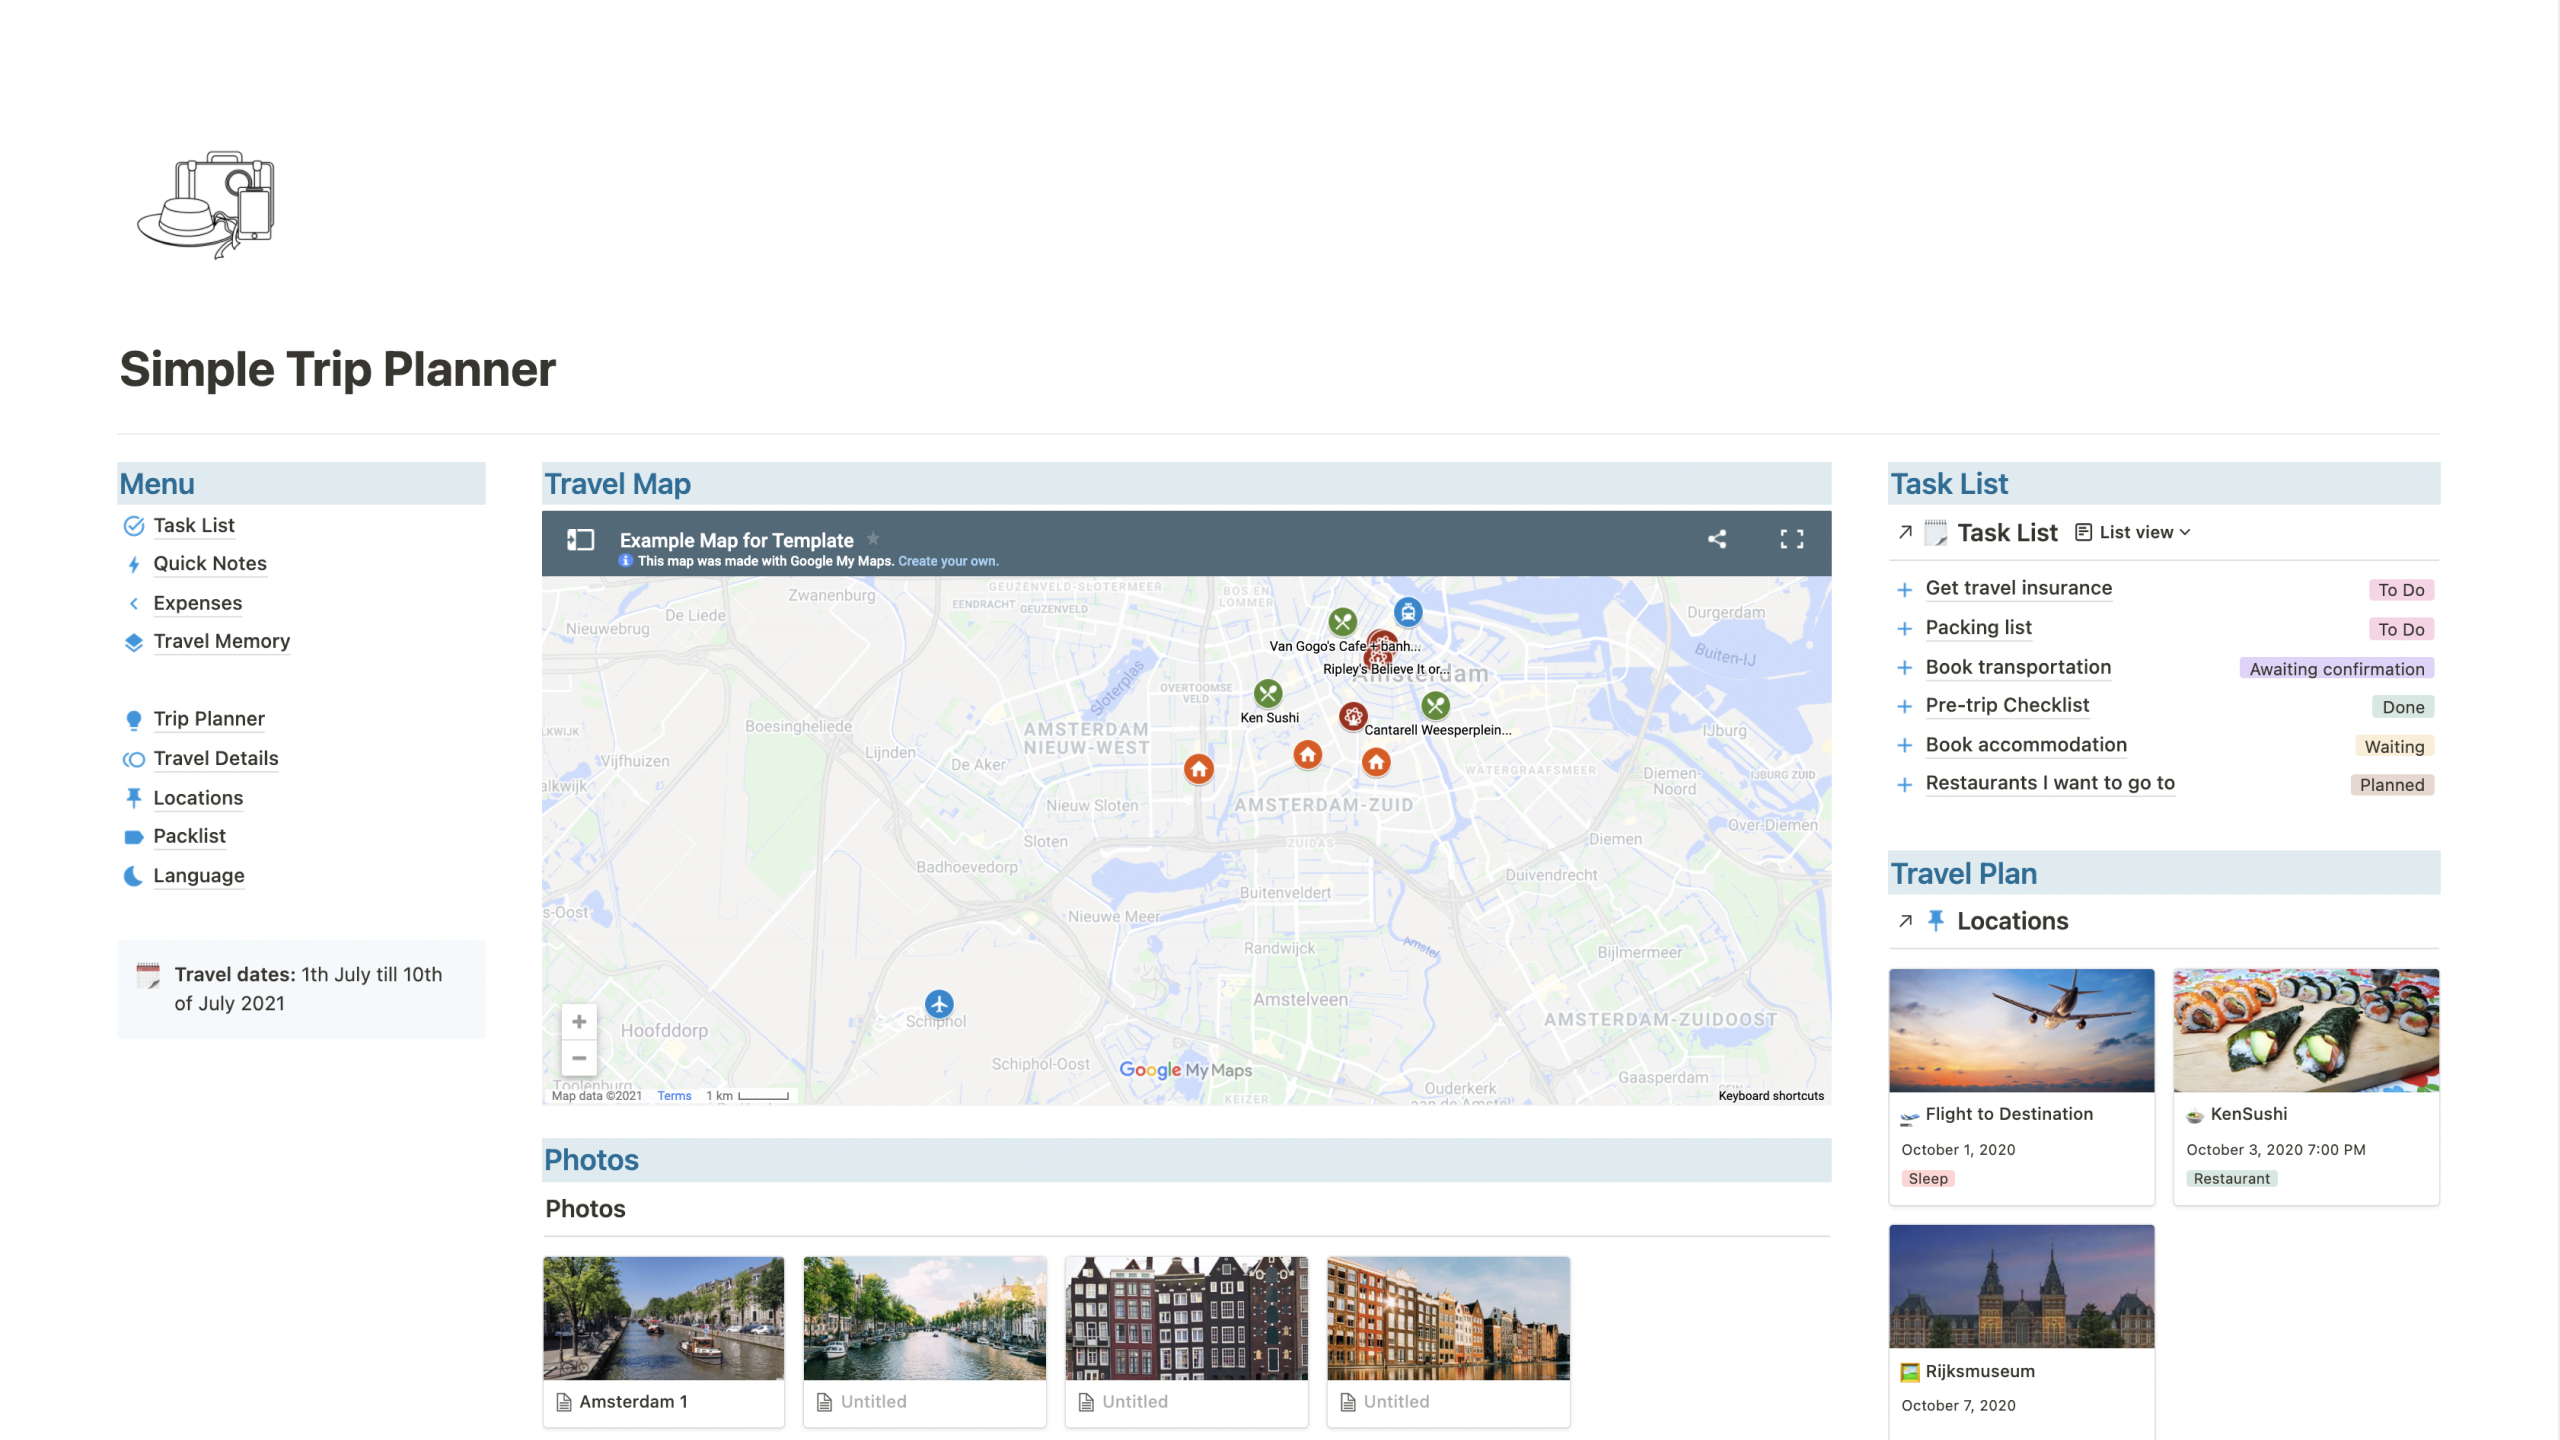Follow the Create your own link
This screenshot has width=2560, height=1440.
948,561
